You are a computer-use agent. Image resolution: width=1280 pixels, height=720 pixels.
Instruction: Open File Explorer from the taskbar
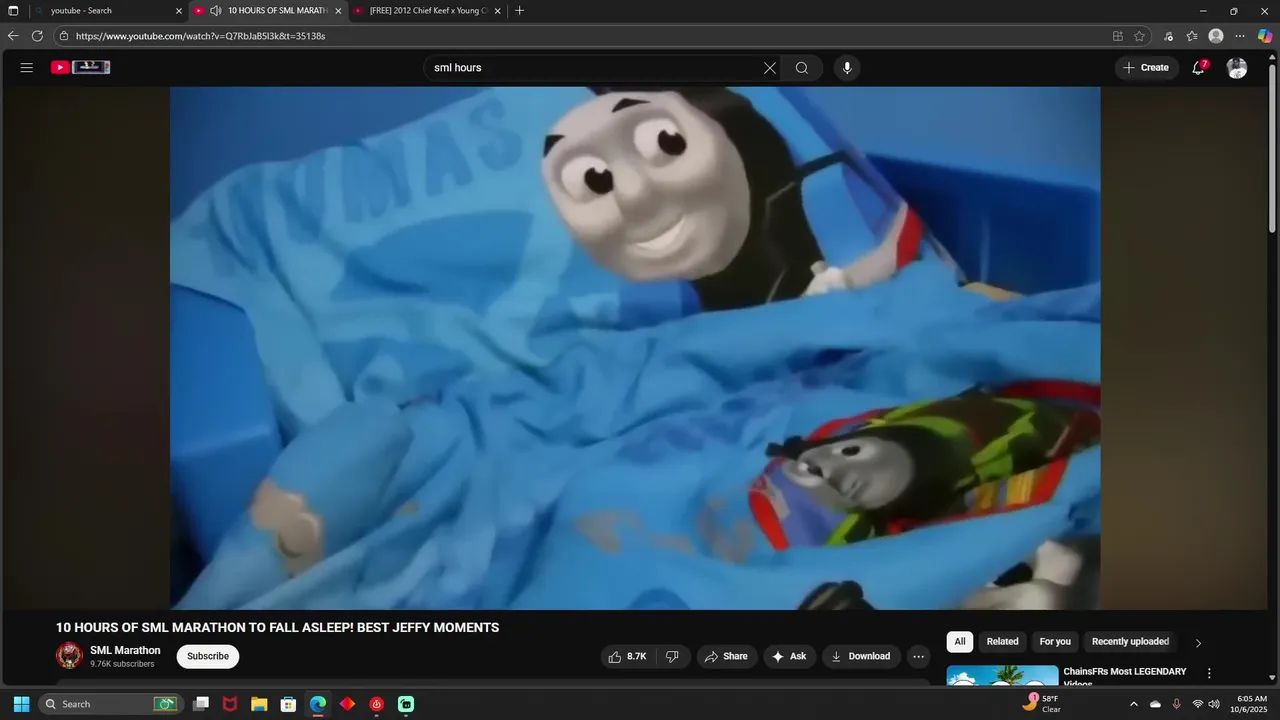[259, 704]
